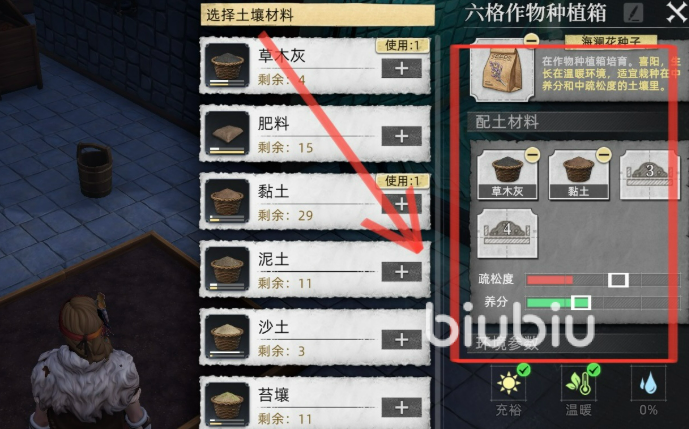Remove 黏土 from soil slot
The width and height of the screenshot is (689, 429).
pos(604,155)
